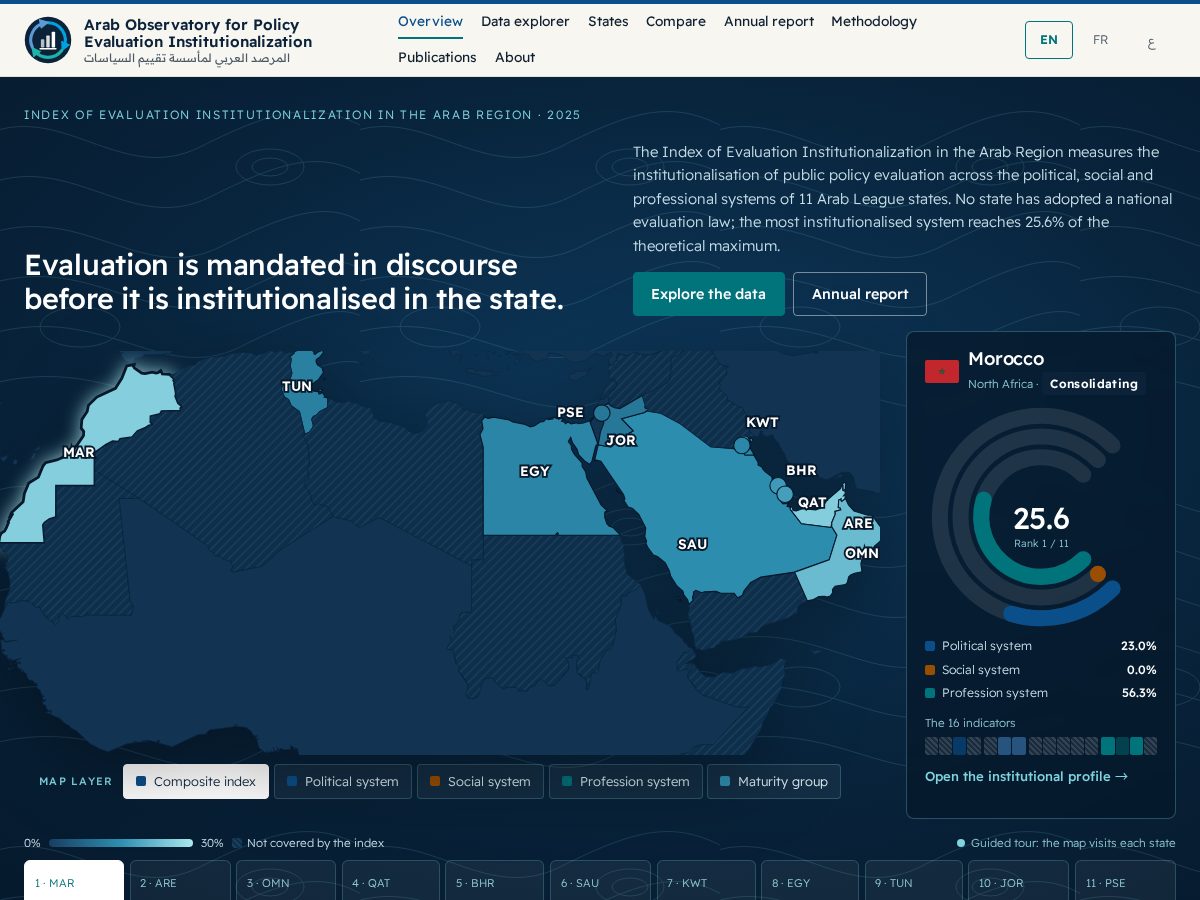Click the 'Not covered by the index' swatch
This screenshot has height=900, width=1200.
point(237,843)
